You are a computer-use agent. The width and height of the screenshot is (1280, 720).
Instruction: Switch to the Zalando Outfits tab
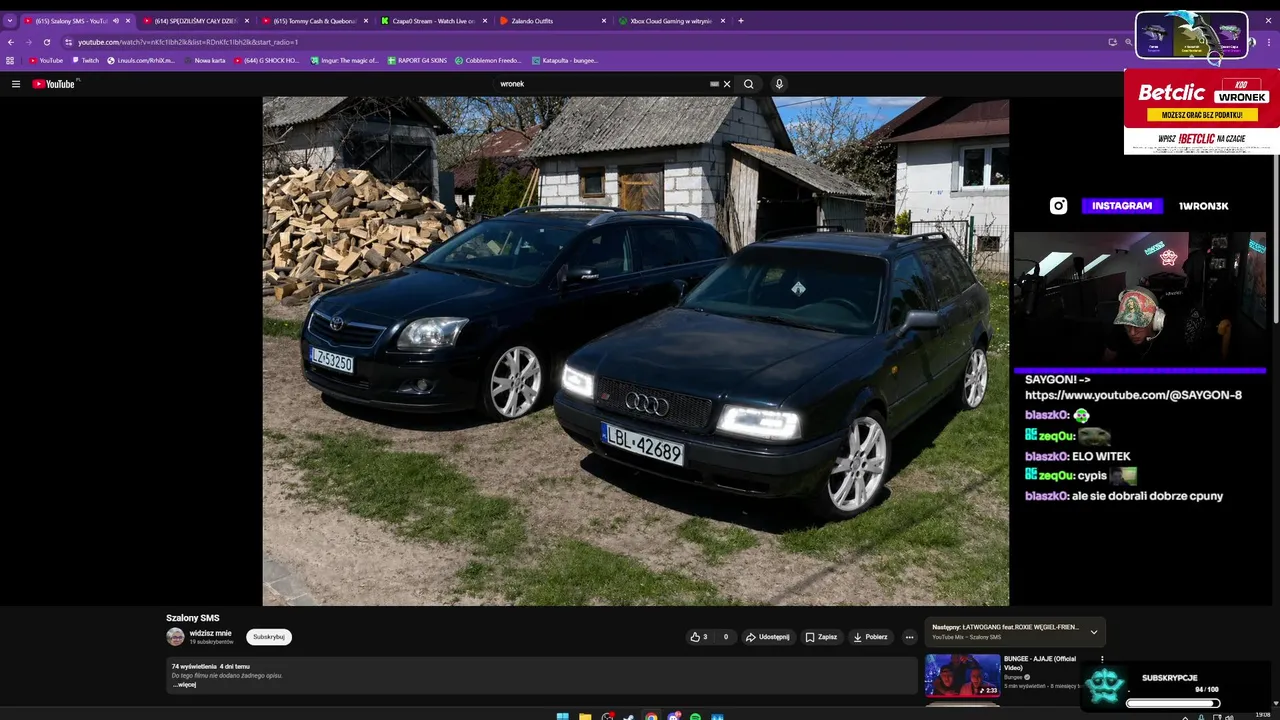point(552,21)
